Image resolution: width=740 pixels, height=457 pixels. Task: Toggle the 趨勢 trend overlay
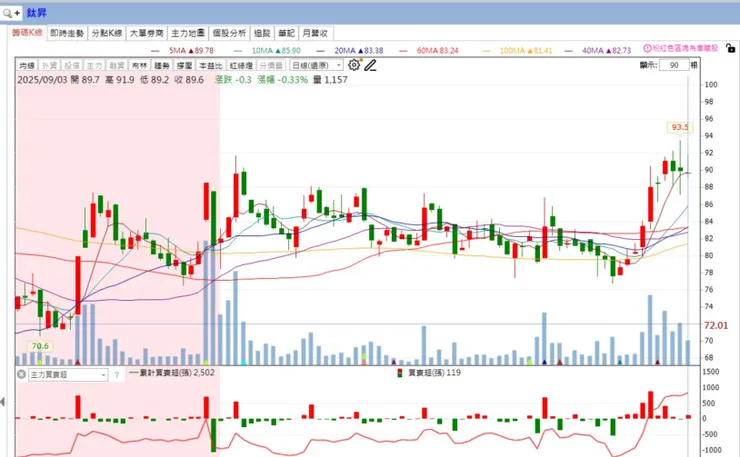pos(162,65)
